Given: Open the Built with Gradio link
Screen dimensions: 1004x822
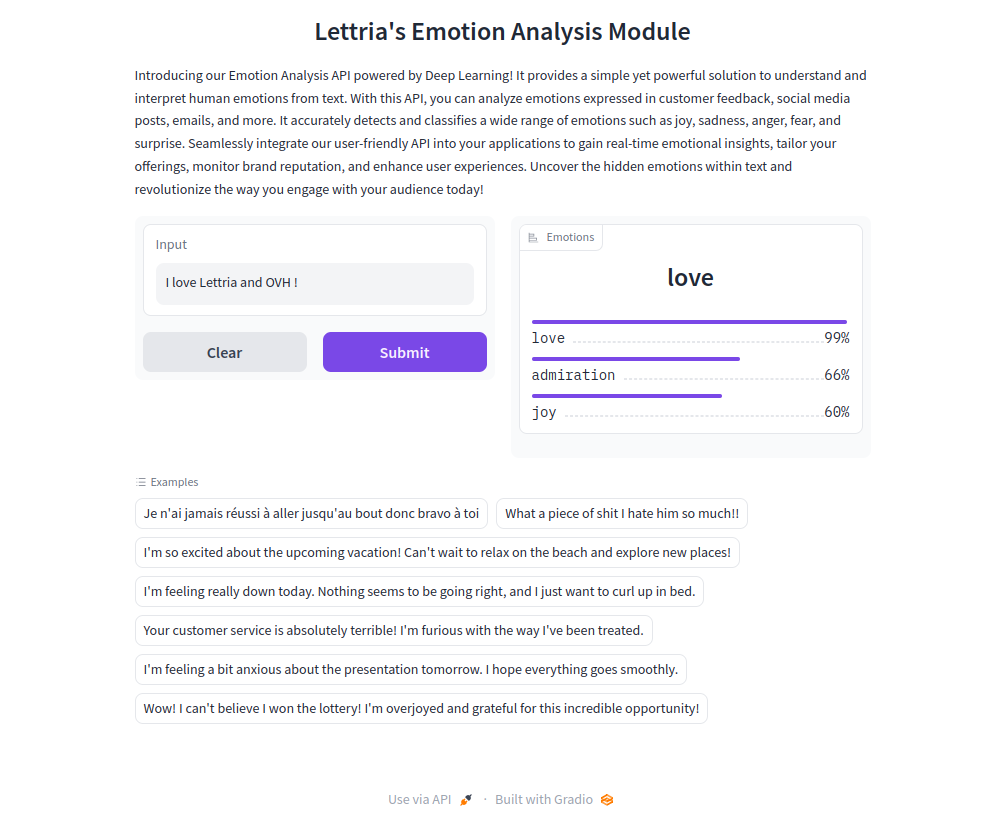Looking at the screenshot, I should (x=544, y=800).
